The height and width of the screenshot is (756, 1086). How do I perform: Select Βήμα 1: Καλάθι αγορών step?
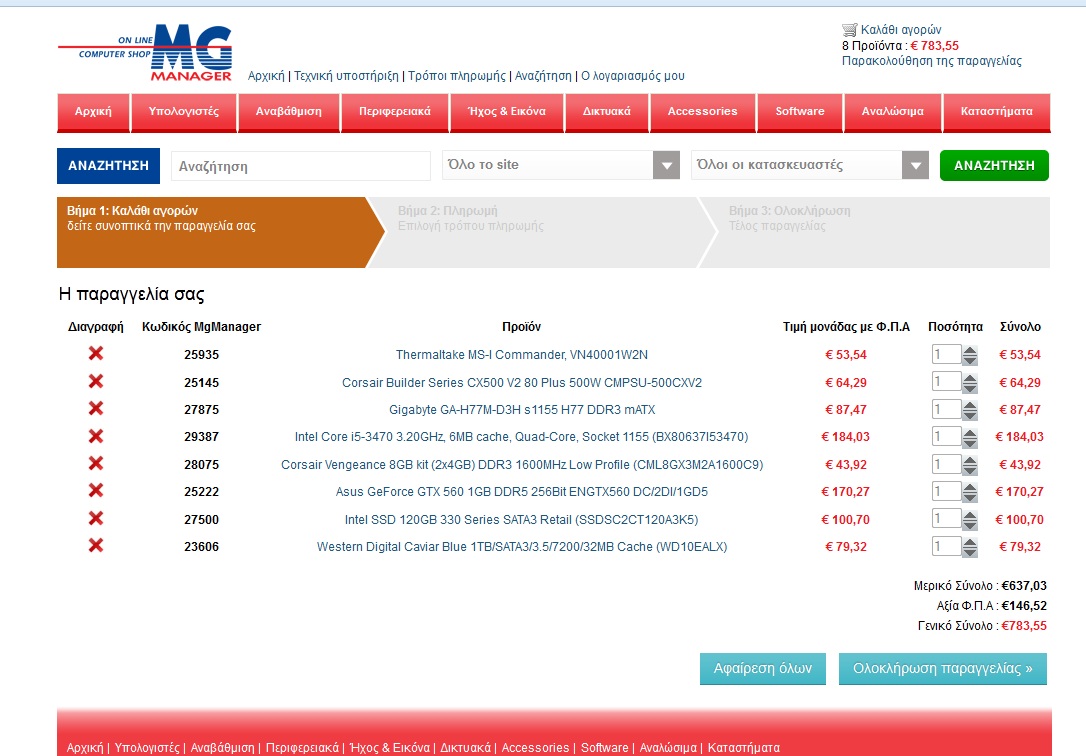220,233
